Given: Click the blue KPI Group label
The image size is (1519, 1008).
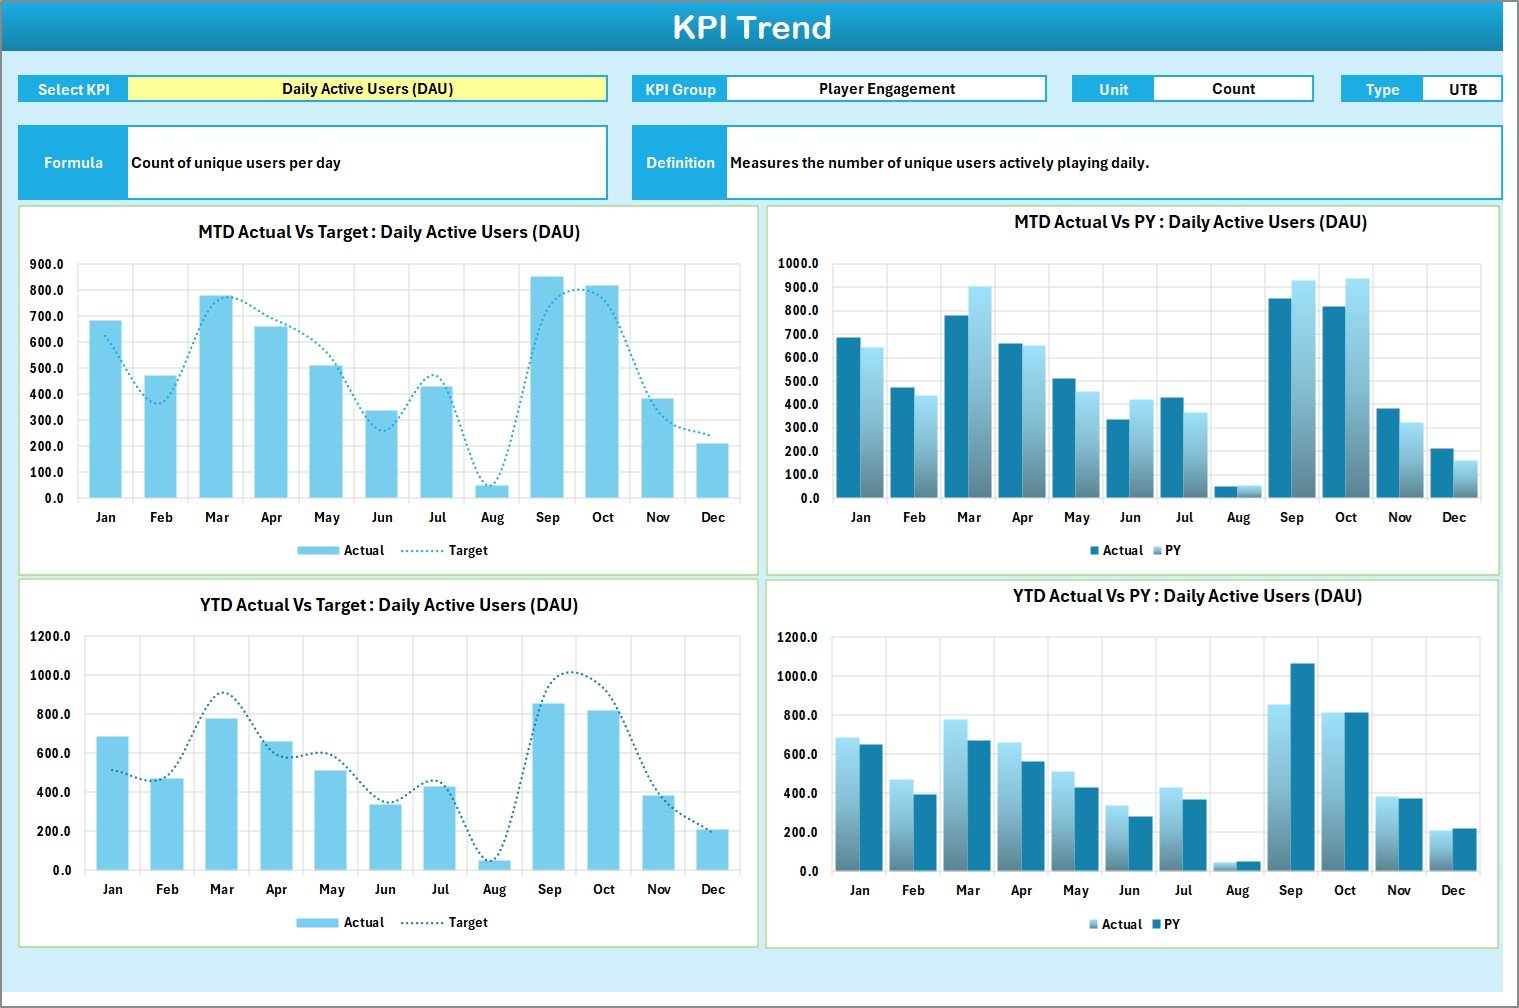Looking at the screenshot, I should point(680,89).
